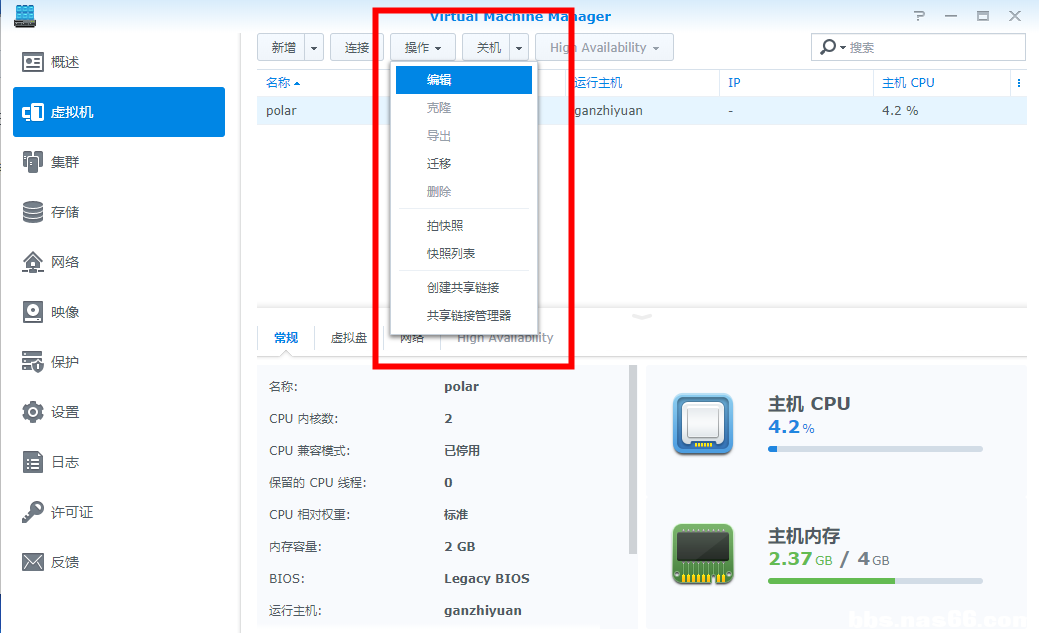The image size is (1039, 633).
Task: Expand the 新增 (Create) dropdown arrow
Action: 313,47
